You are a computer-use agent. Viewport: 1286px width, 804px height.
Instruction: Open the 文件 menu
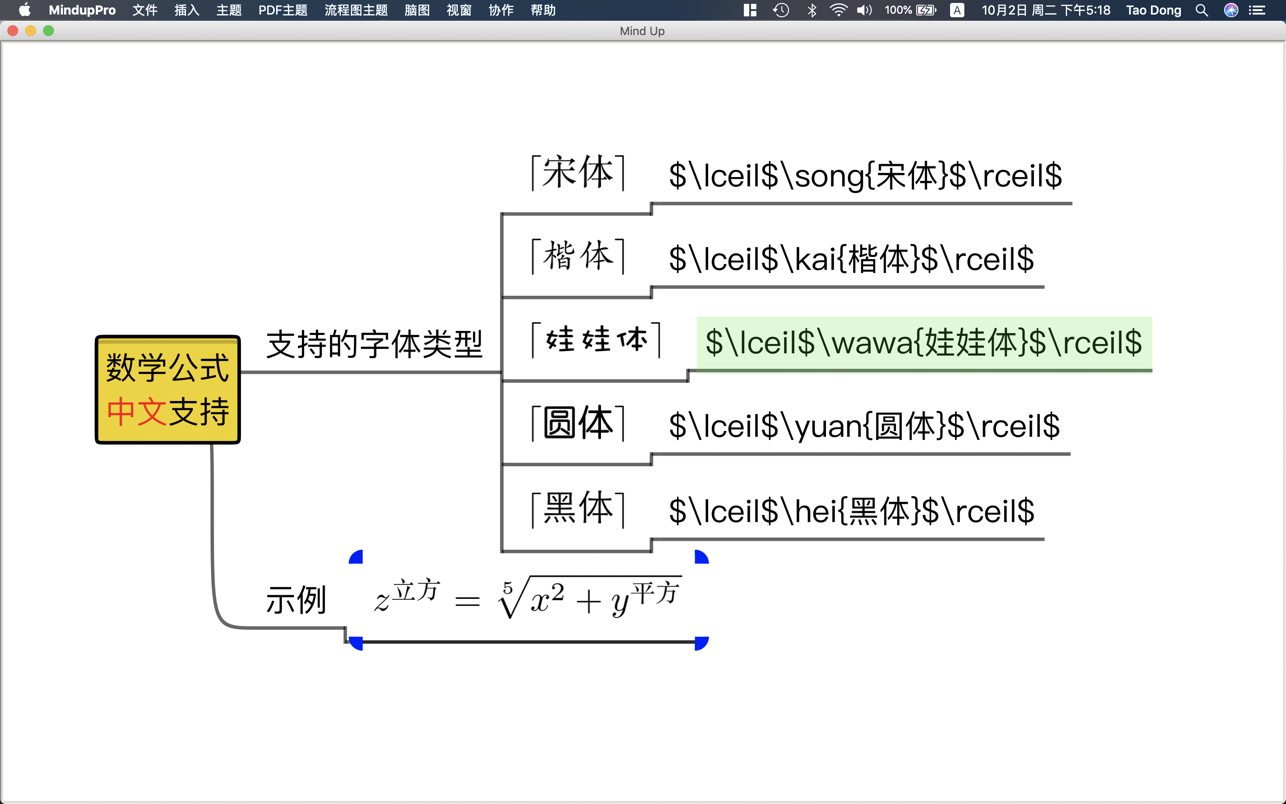(145, 10)
